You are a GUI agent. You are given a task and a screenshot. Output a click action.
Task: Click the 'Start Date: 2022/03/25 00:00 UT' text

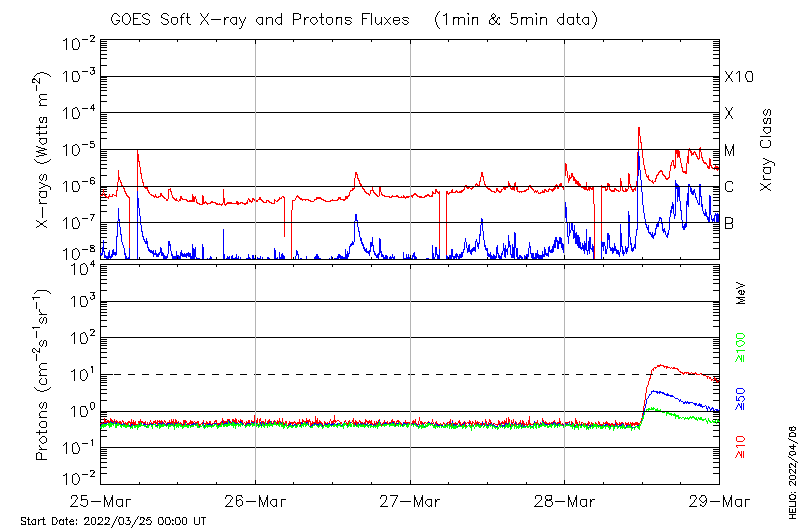(113, 521)
